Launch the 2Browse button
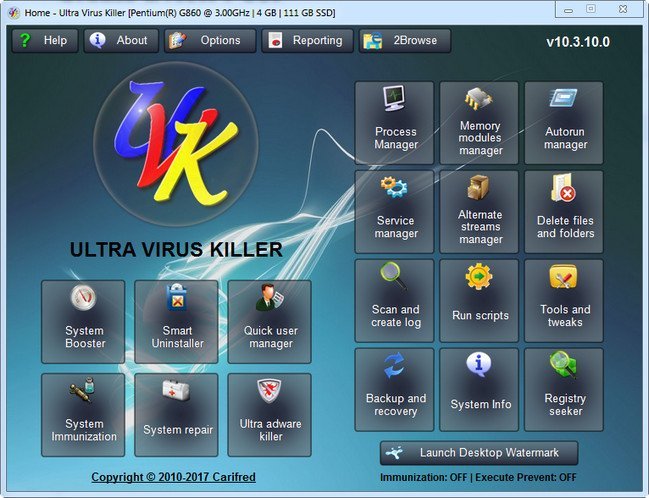The height and width of the screenshot is (498, 649). point(405,41)
